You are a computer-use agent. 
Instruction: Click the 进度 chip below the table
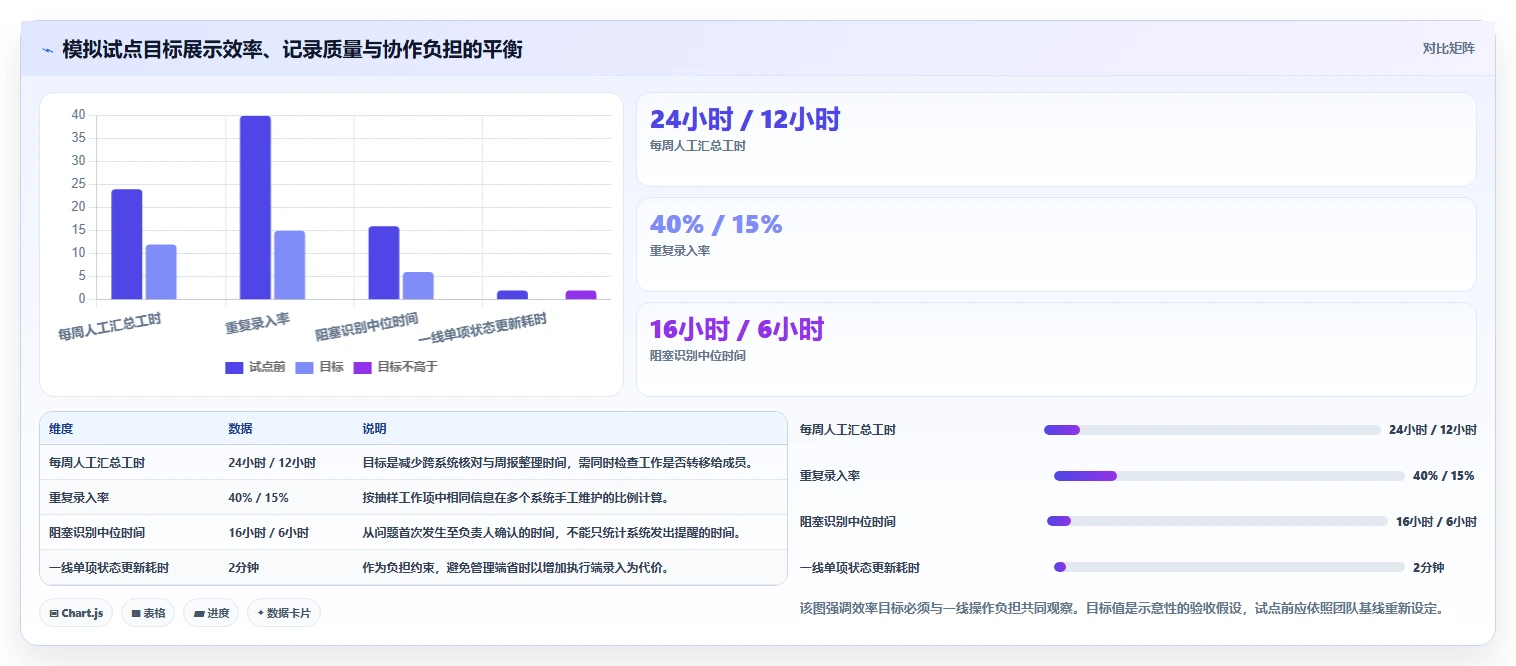[x=211, y=613]
